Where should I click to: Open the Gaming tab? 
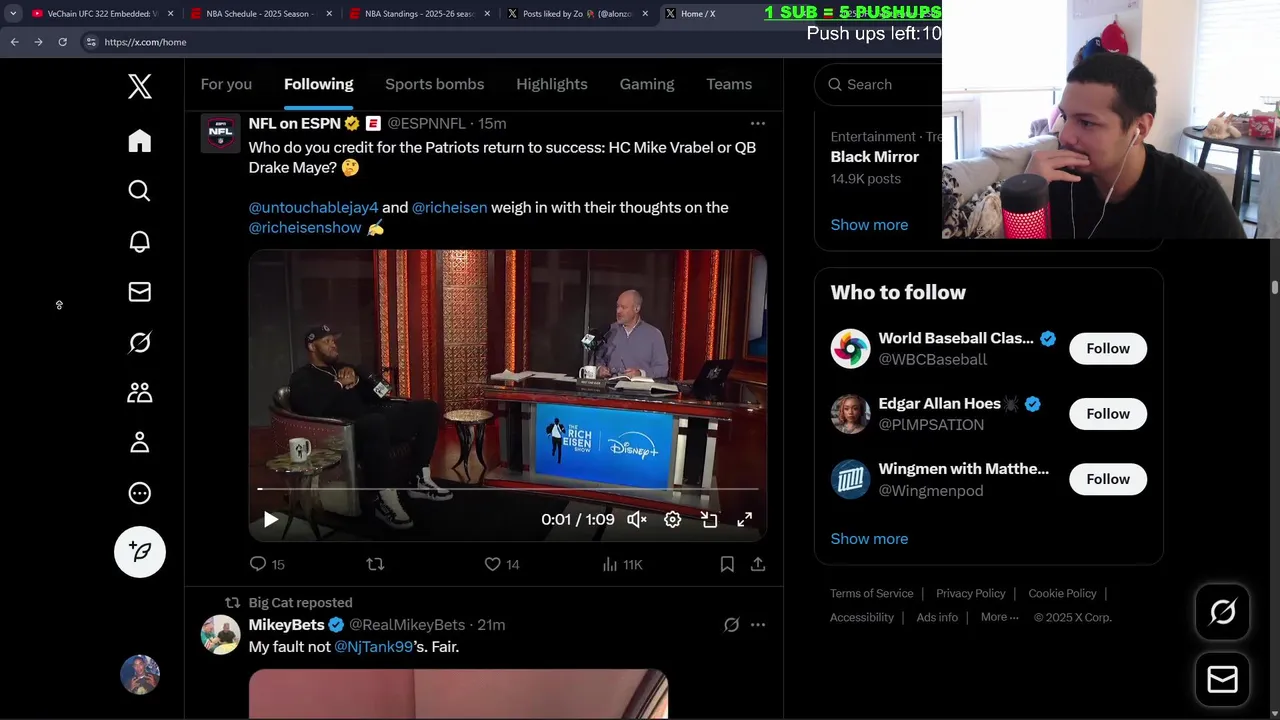pos(647,84)
